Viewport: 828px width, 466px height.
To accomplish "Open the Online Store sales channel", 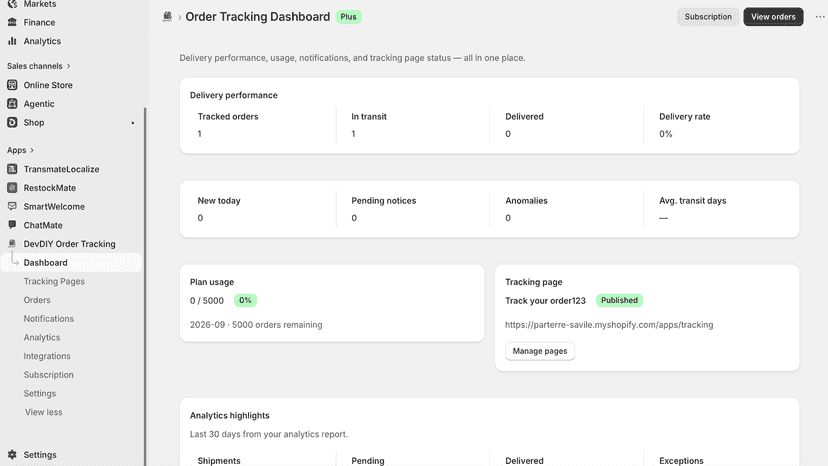I will point(48,85).
